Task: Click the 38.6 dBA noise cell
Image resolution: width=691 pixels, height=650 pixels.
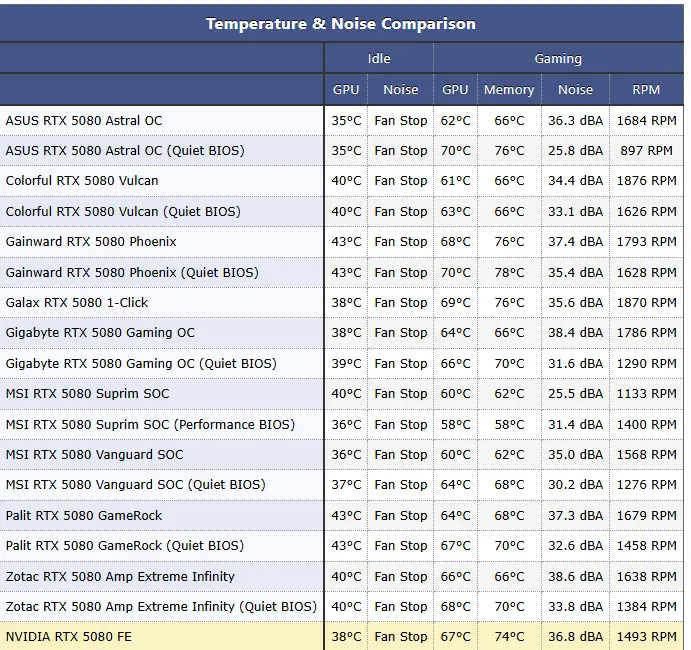Action: (575, 576)
